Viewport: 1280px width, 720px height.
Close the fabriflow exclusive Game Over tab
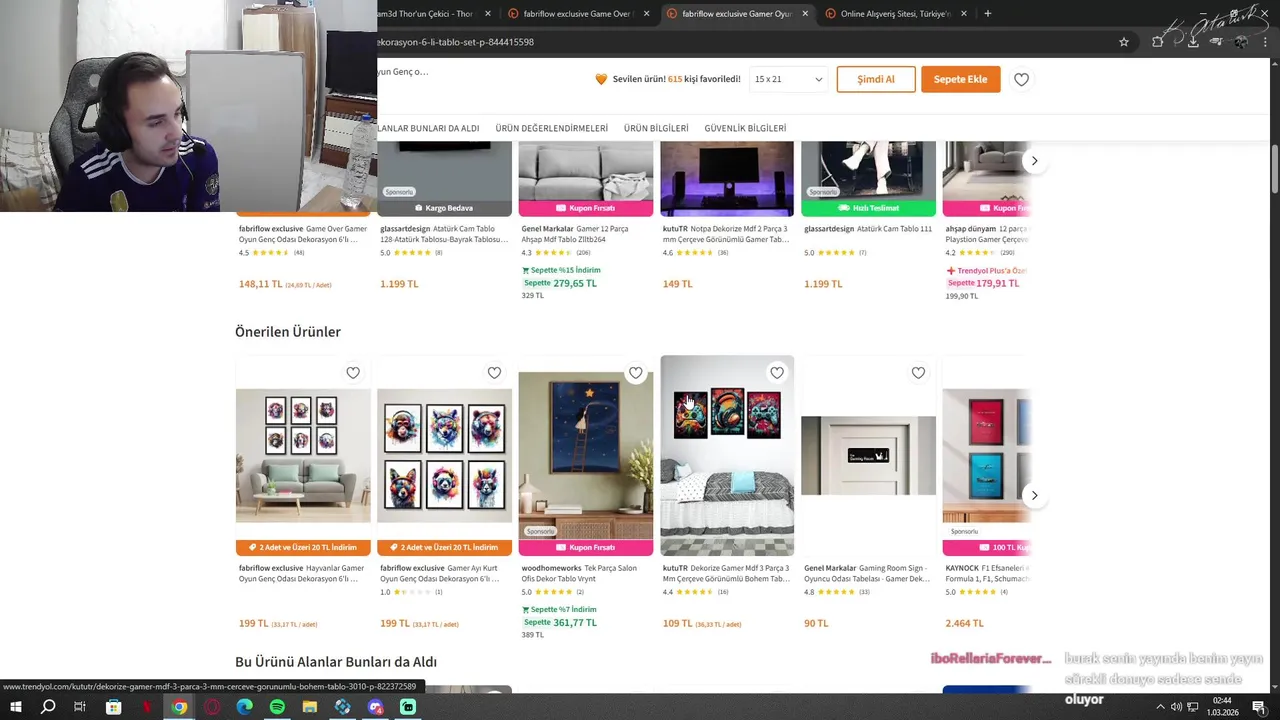[647, 14]
